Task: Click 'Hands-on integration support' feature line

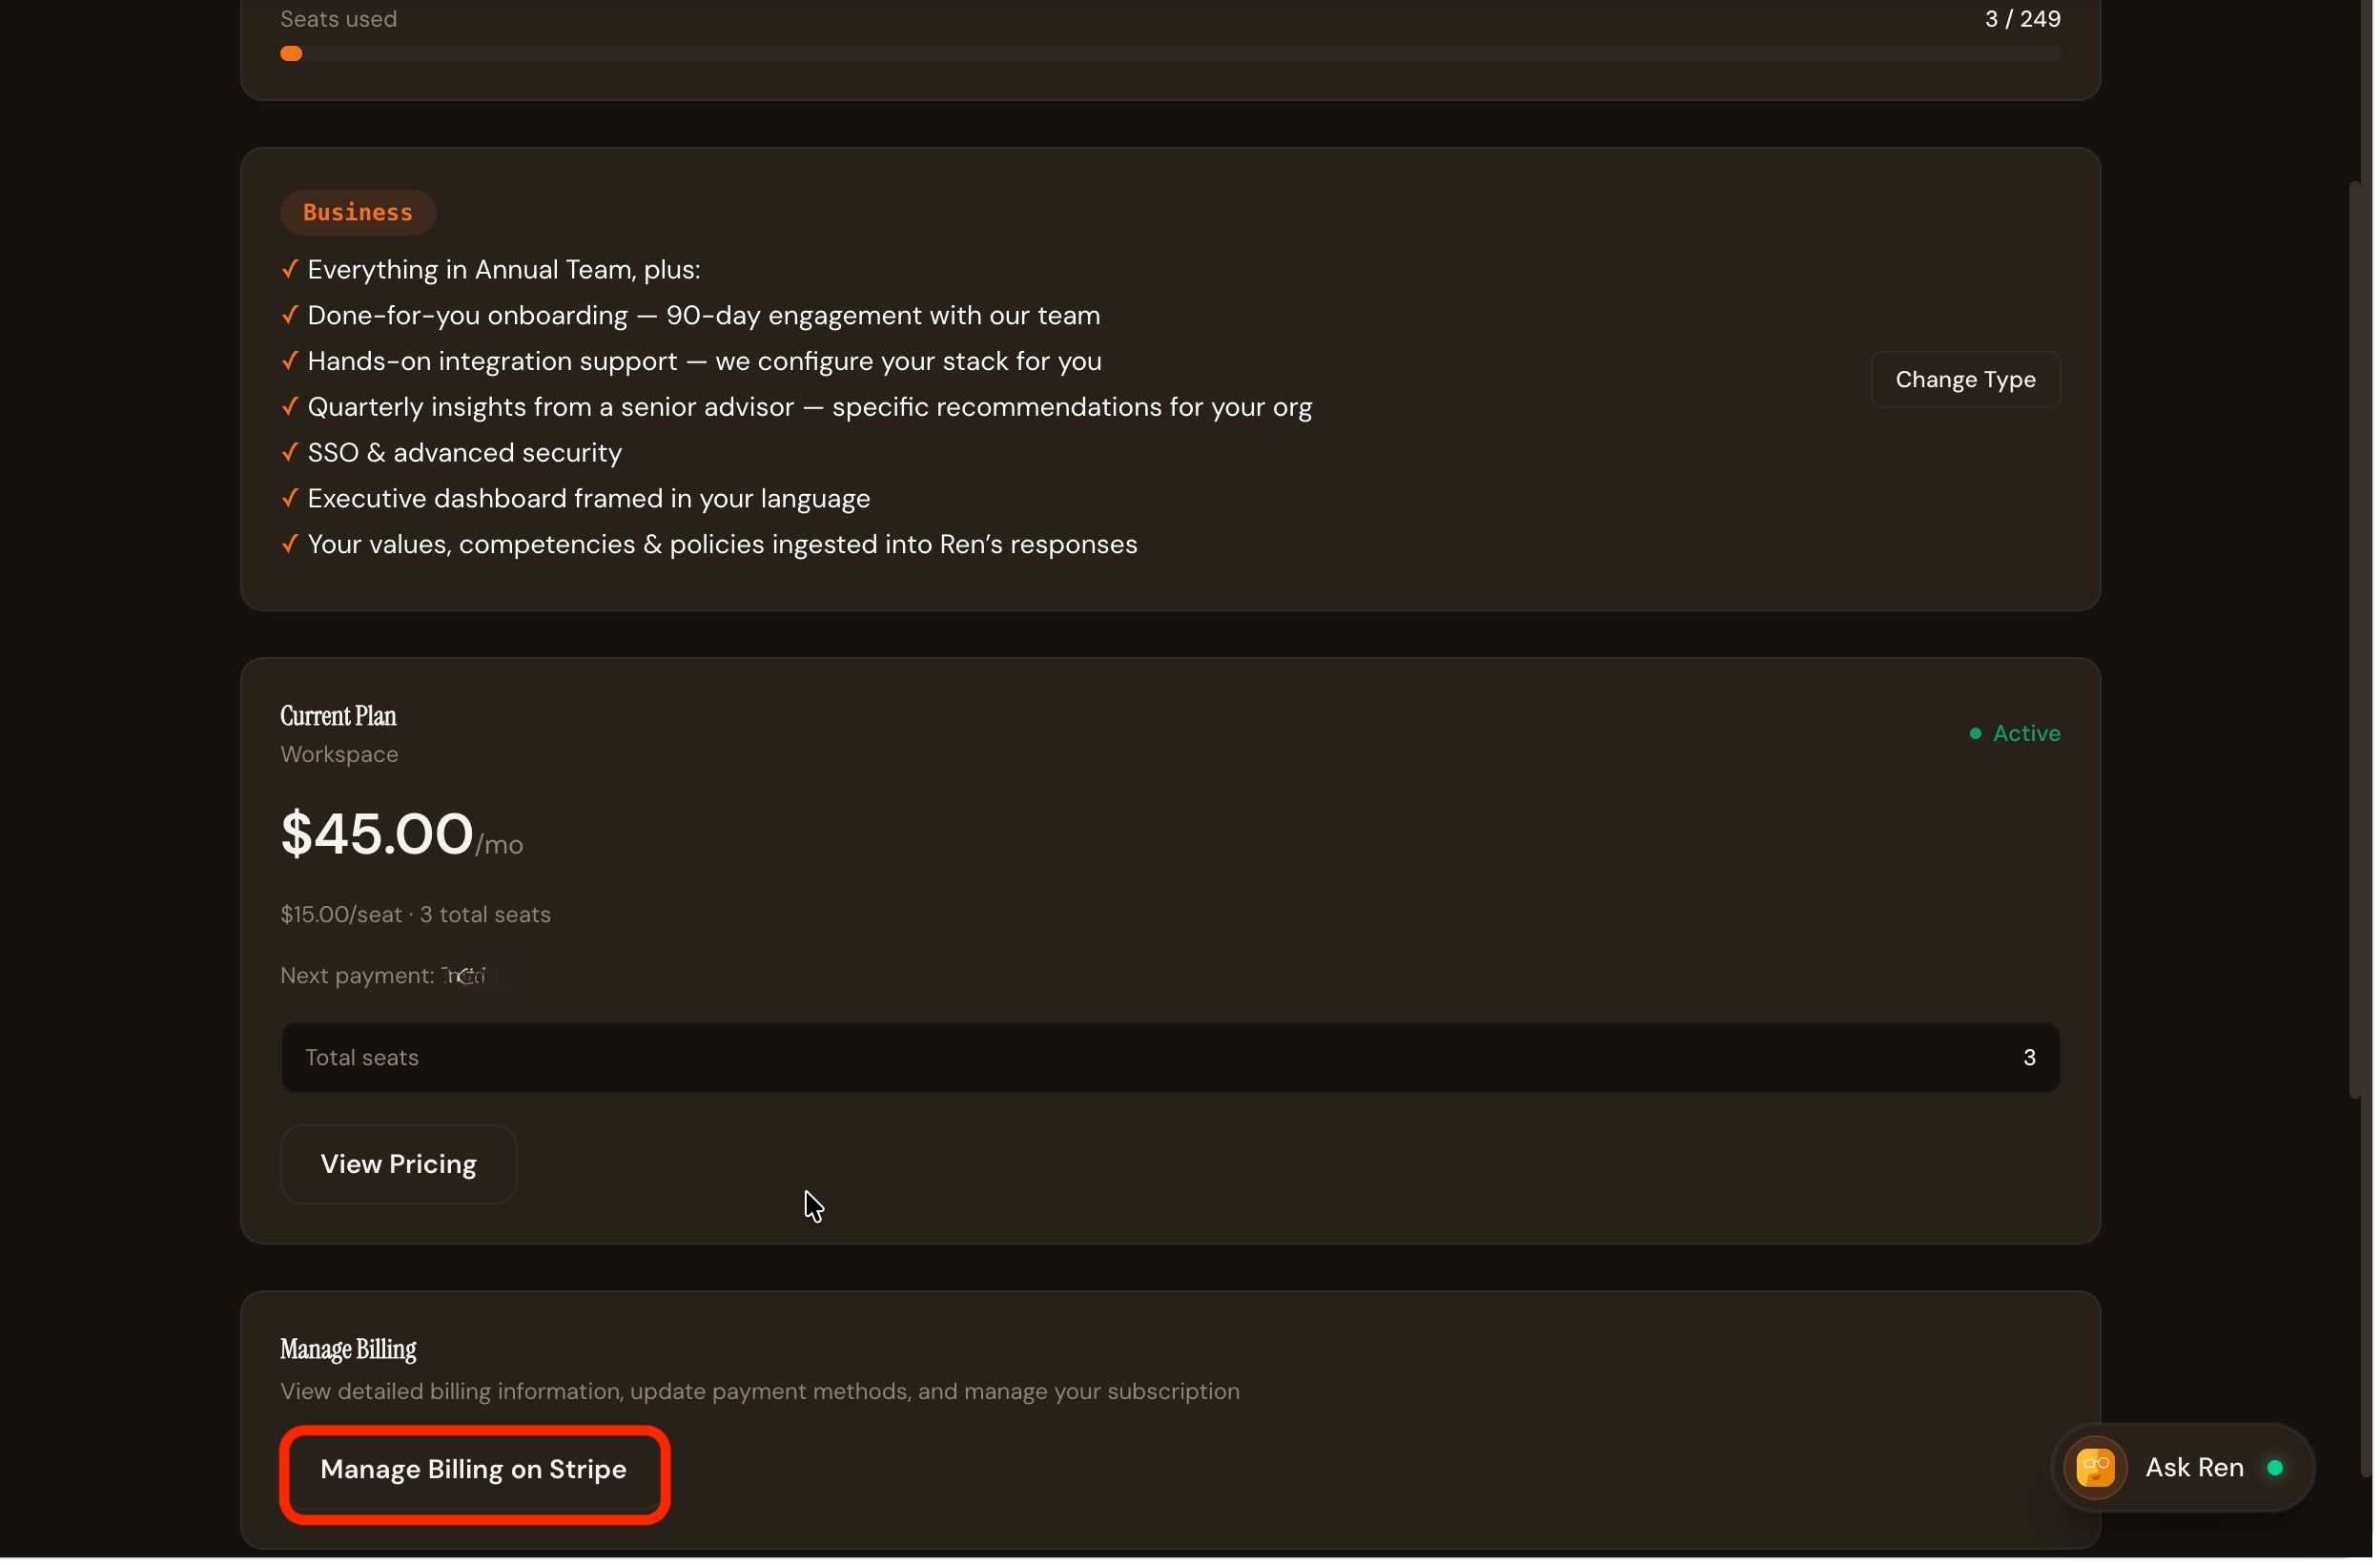Action: [706, 362]
